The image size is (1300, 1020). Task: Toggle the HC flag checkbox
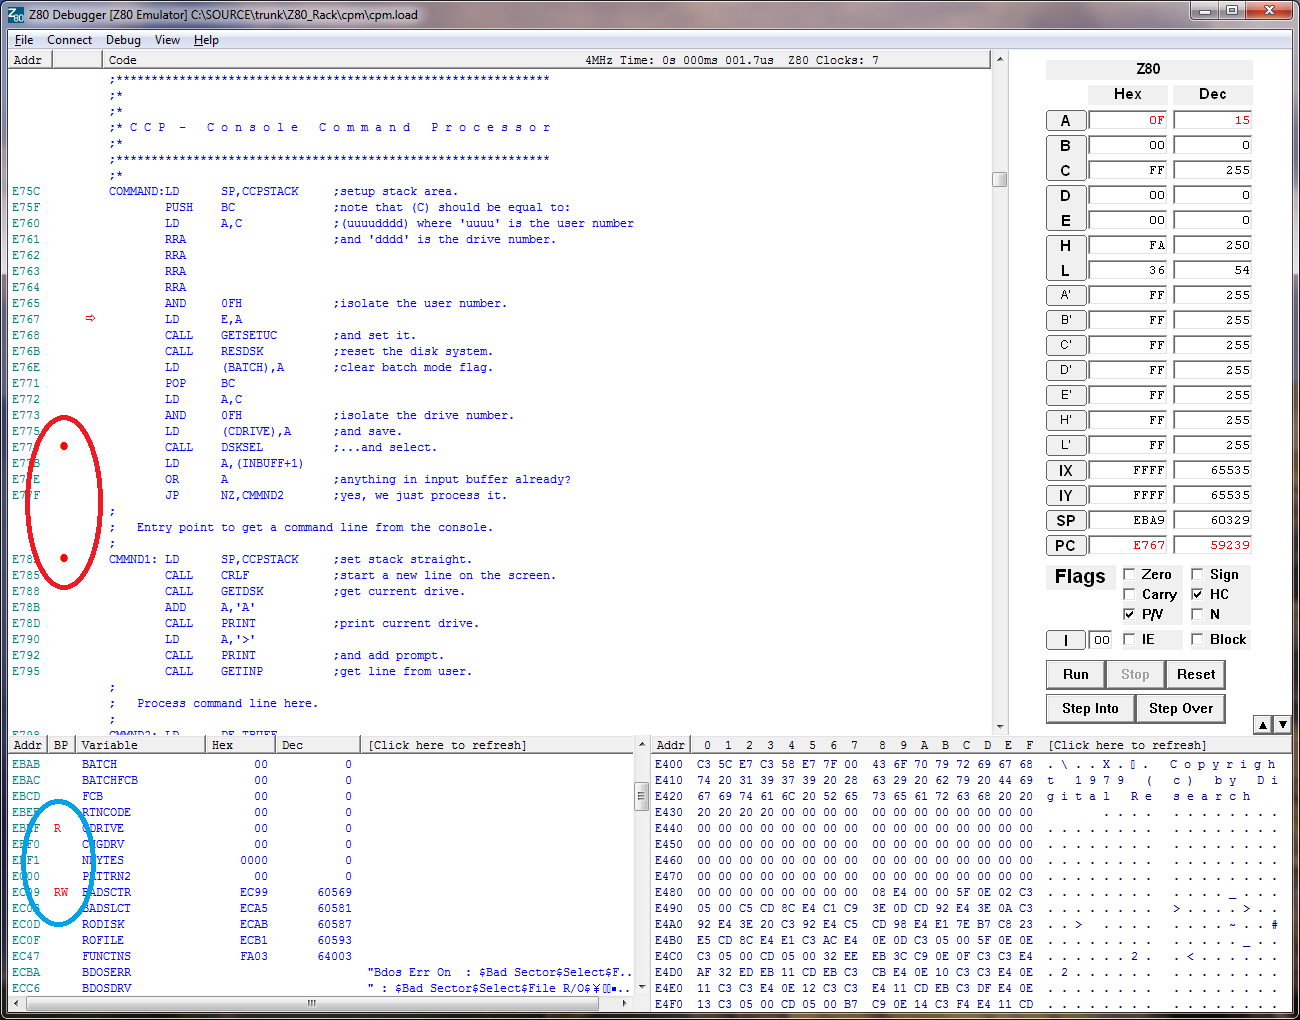tap(1197, 594)
